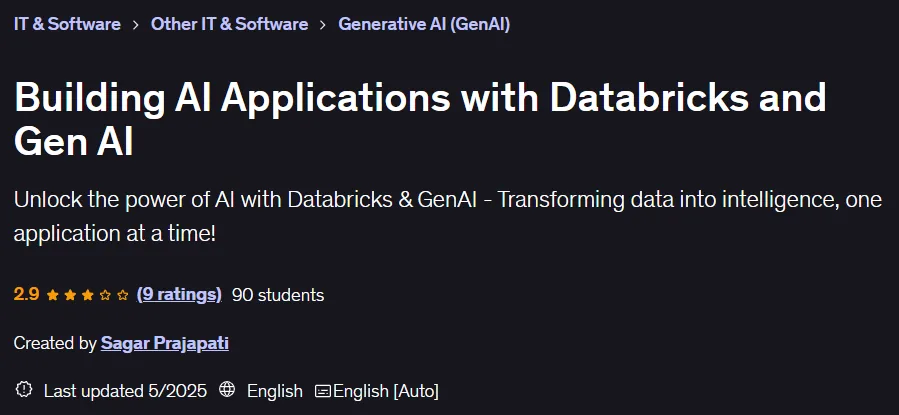The height and width of the screenshot is (415, 899).
Task: Click the fourth empty rating star
Action: [105, 295]
